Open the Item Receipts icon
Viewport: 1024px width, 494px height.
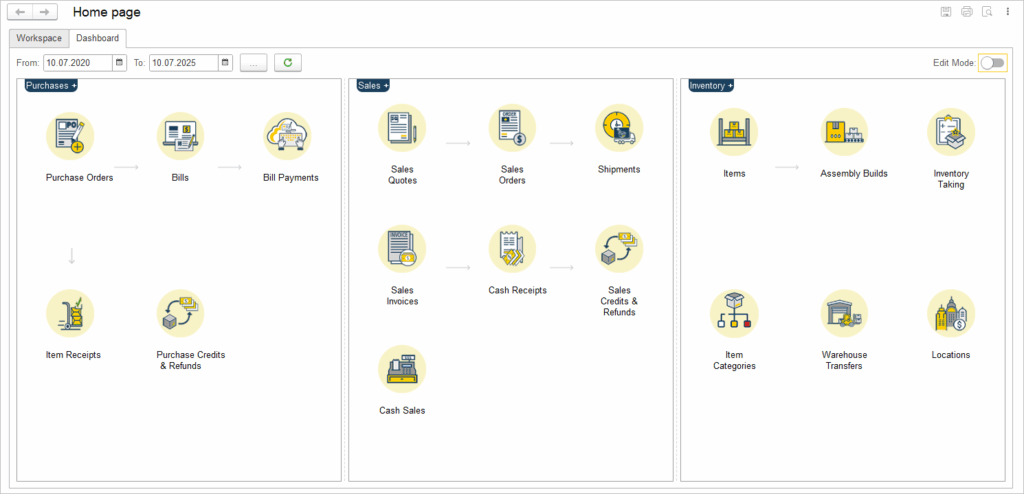pos(70,314)
